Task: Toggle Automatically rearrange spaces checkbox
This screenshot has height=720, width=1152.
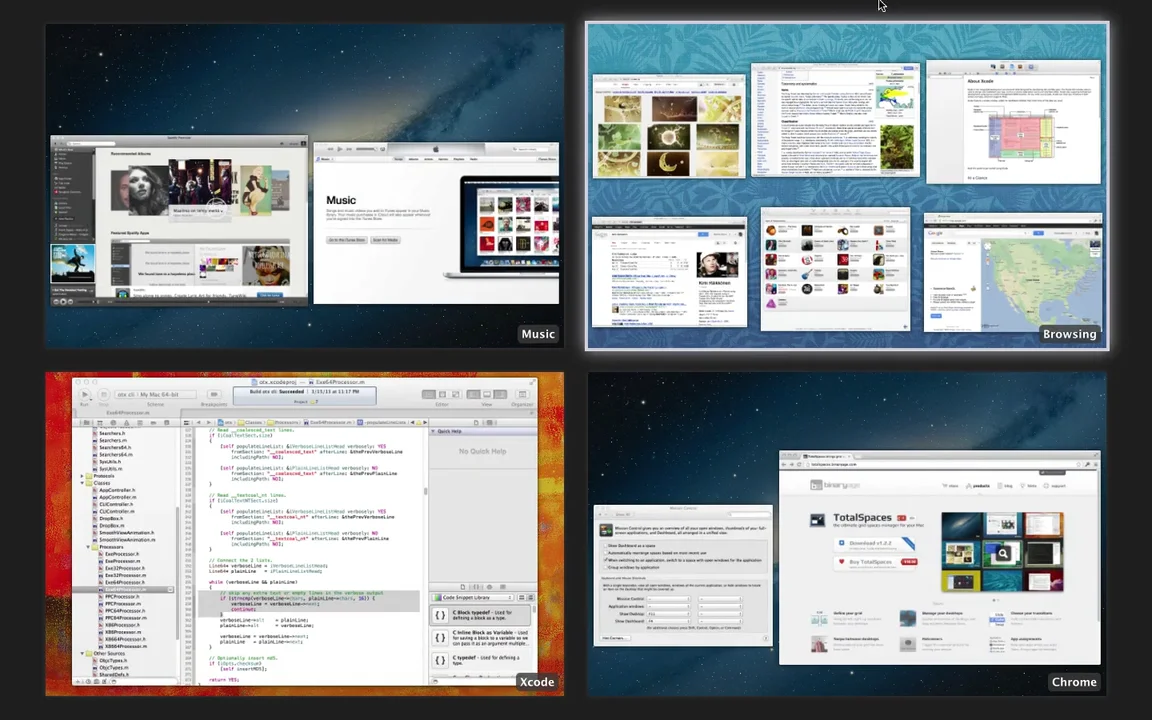Action: point(605,552)
